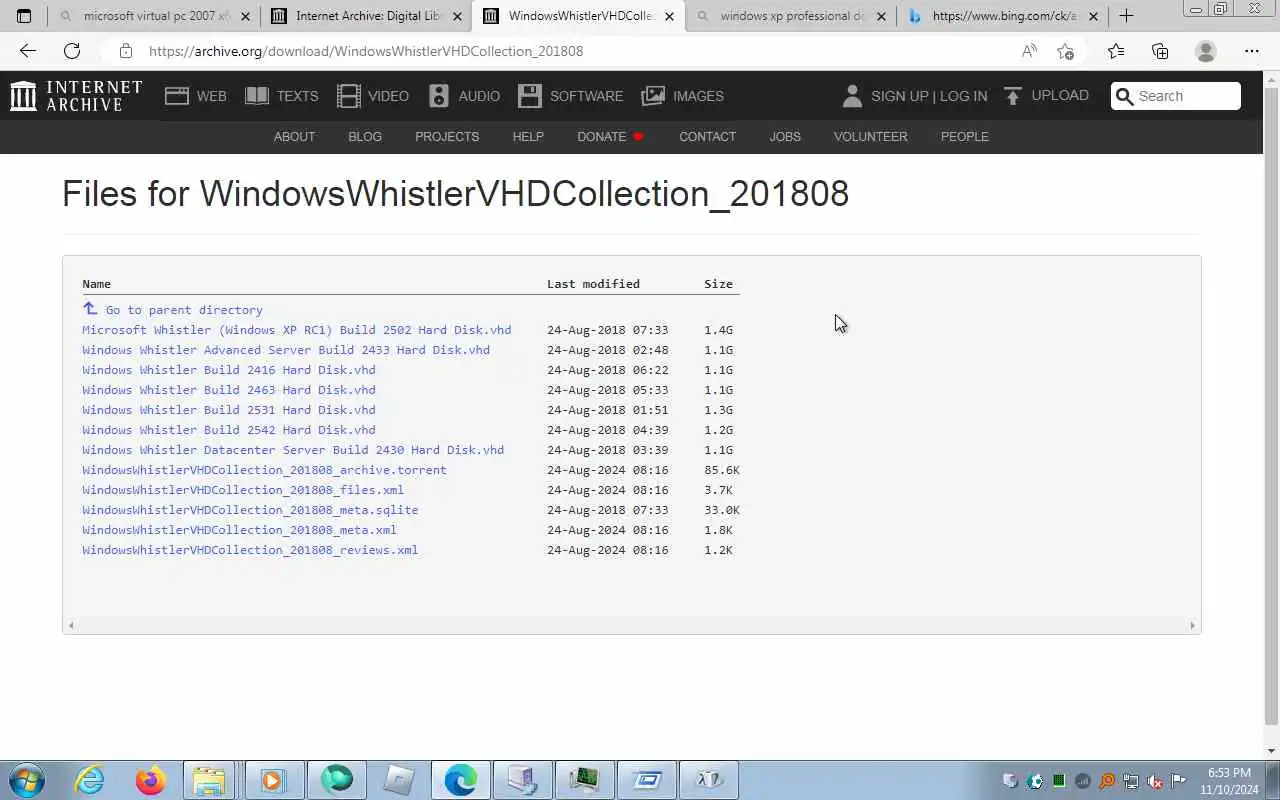Click the Internet Archive logo

point(76,96)
